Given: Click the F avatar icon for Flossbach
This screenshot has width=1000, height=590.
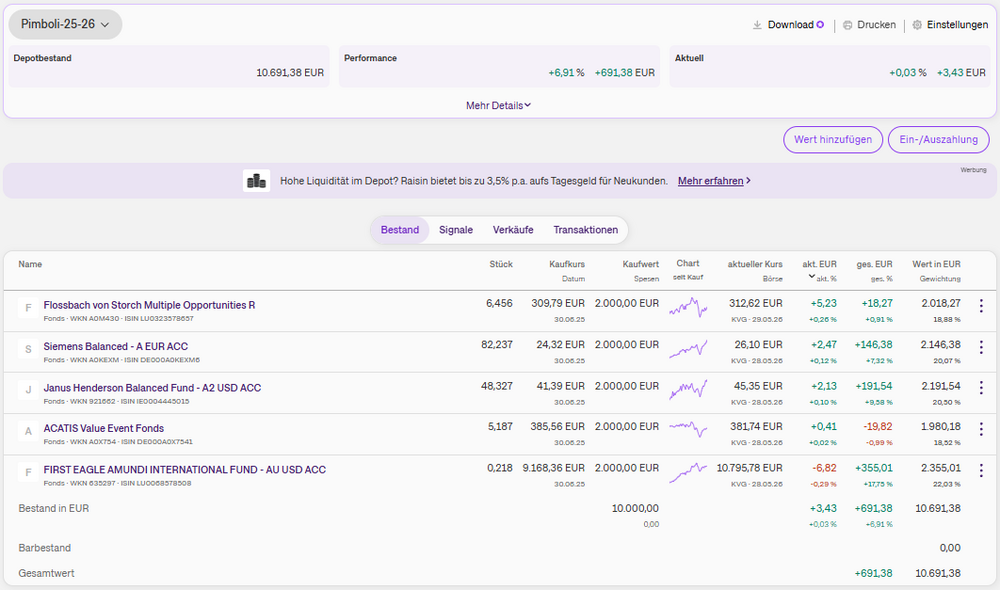Looking at the screenshot, I should [x=28, y=308].
